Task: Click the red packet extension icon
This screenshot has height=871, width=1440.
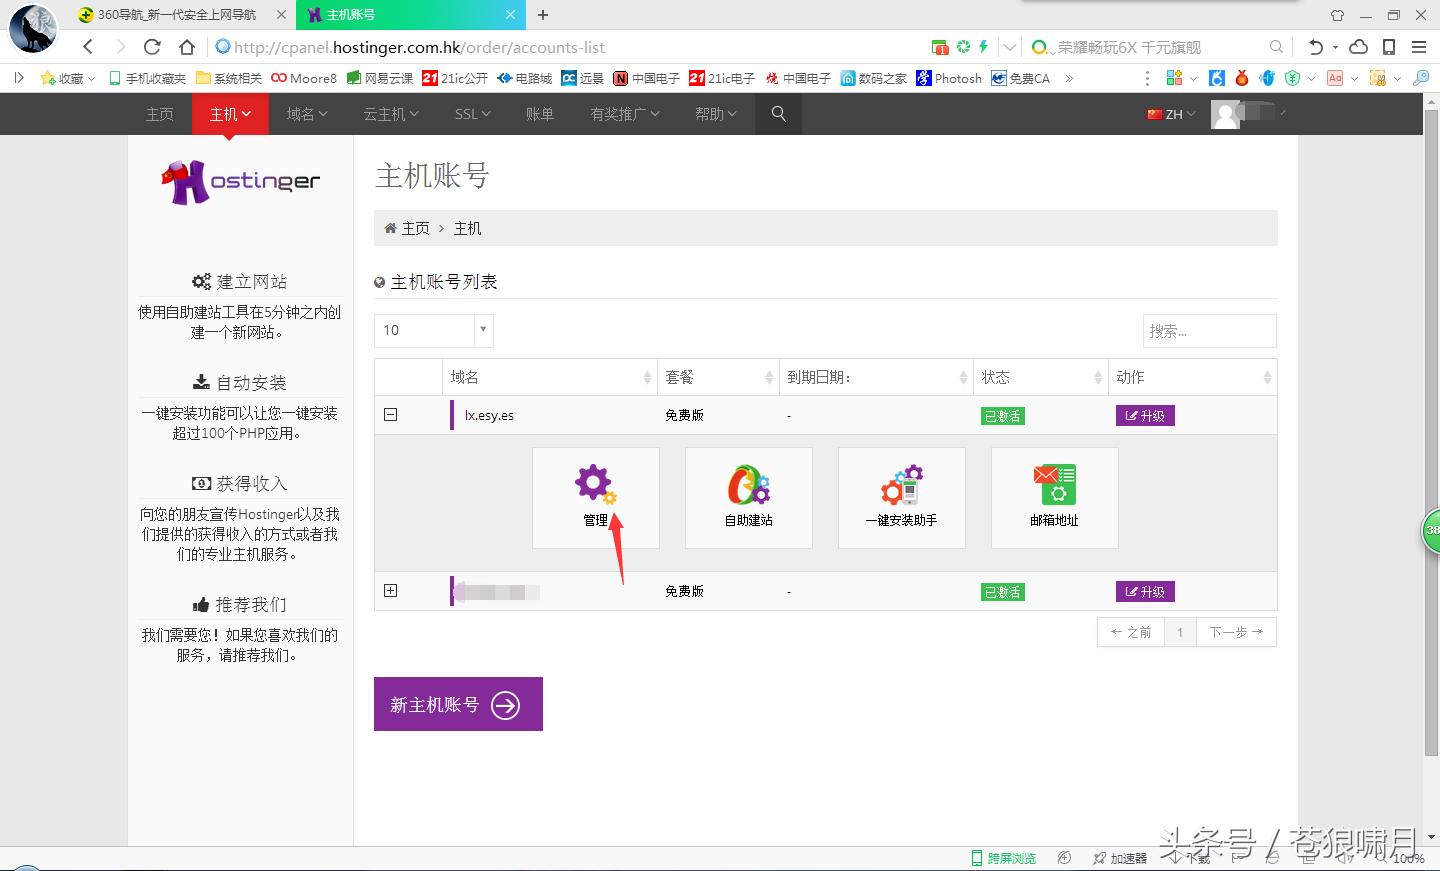Action: [1242, 78]
